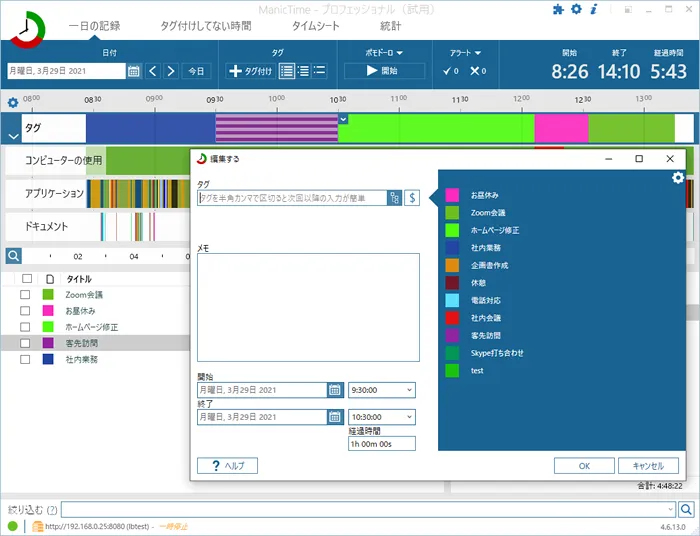700x536 pixels.
Task: Confirm with the OK button
Action: (x=584, y=465)
